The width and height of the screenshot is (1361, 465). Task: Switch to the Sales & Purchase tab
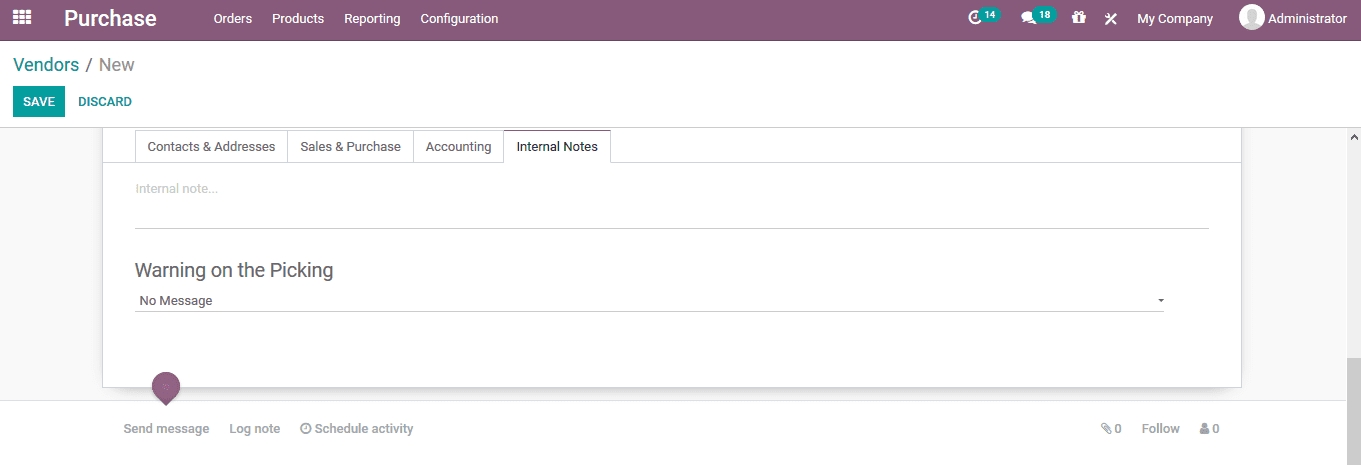click(350, 147)
